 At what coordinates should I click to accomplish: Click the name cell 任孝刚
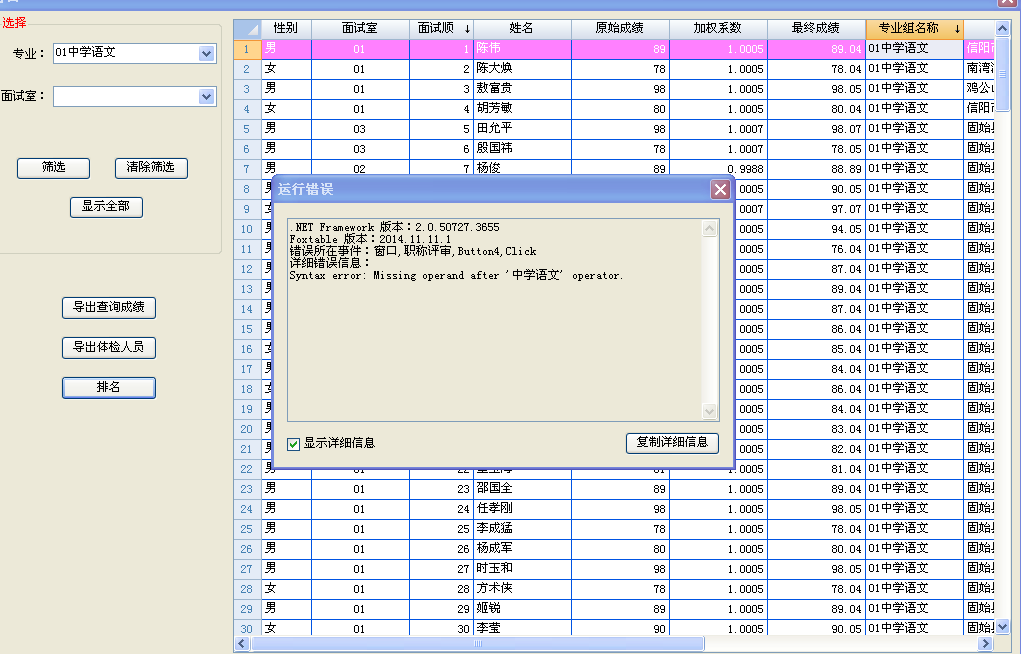522,509
